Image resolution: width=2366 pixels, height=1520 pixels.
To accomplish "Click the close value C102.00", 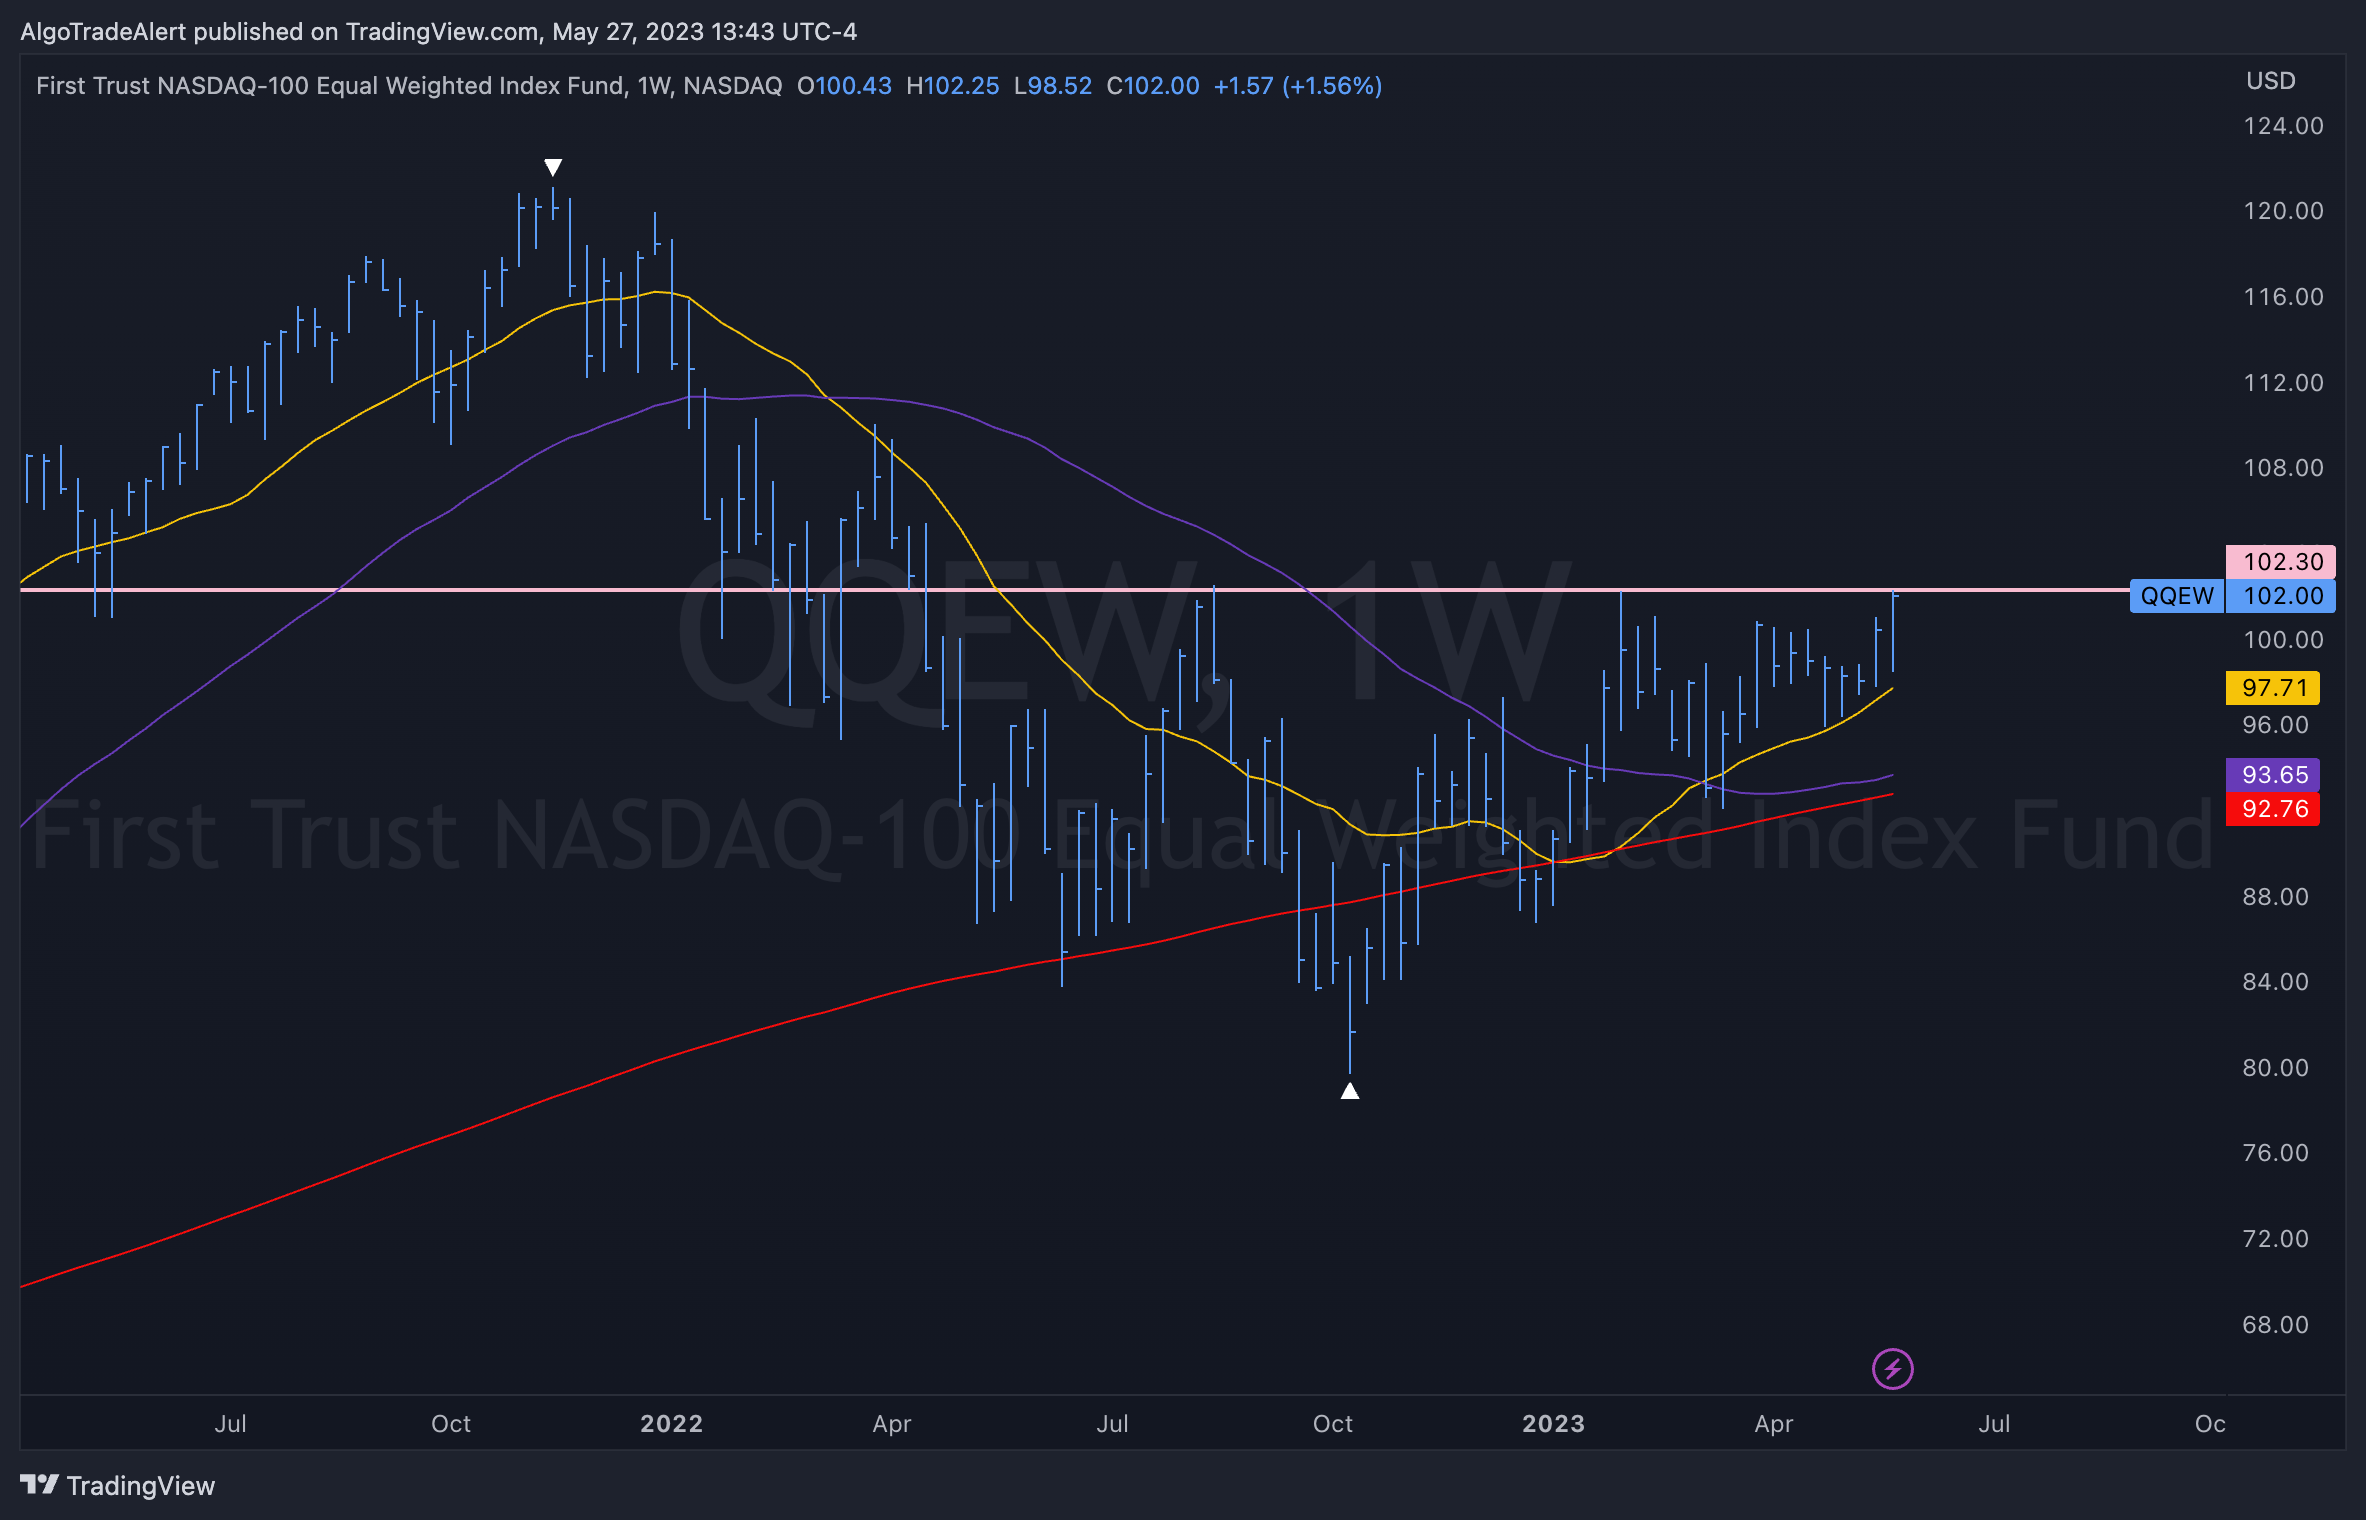I will coord(1153,86).
